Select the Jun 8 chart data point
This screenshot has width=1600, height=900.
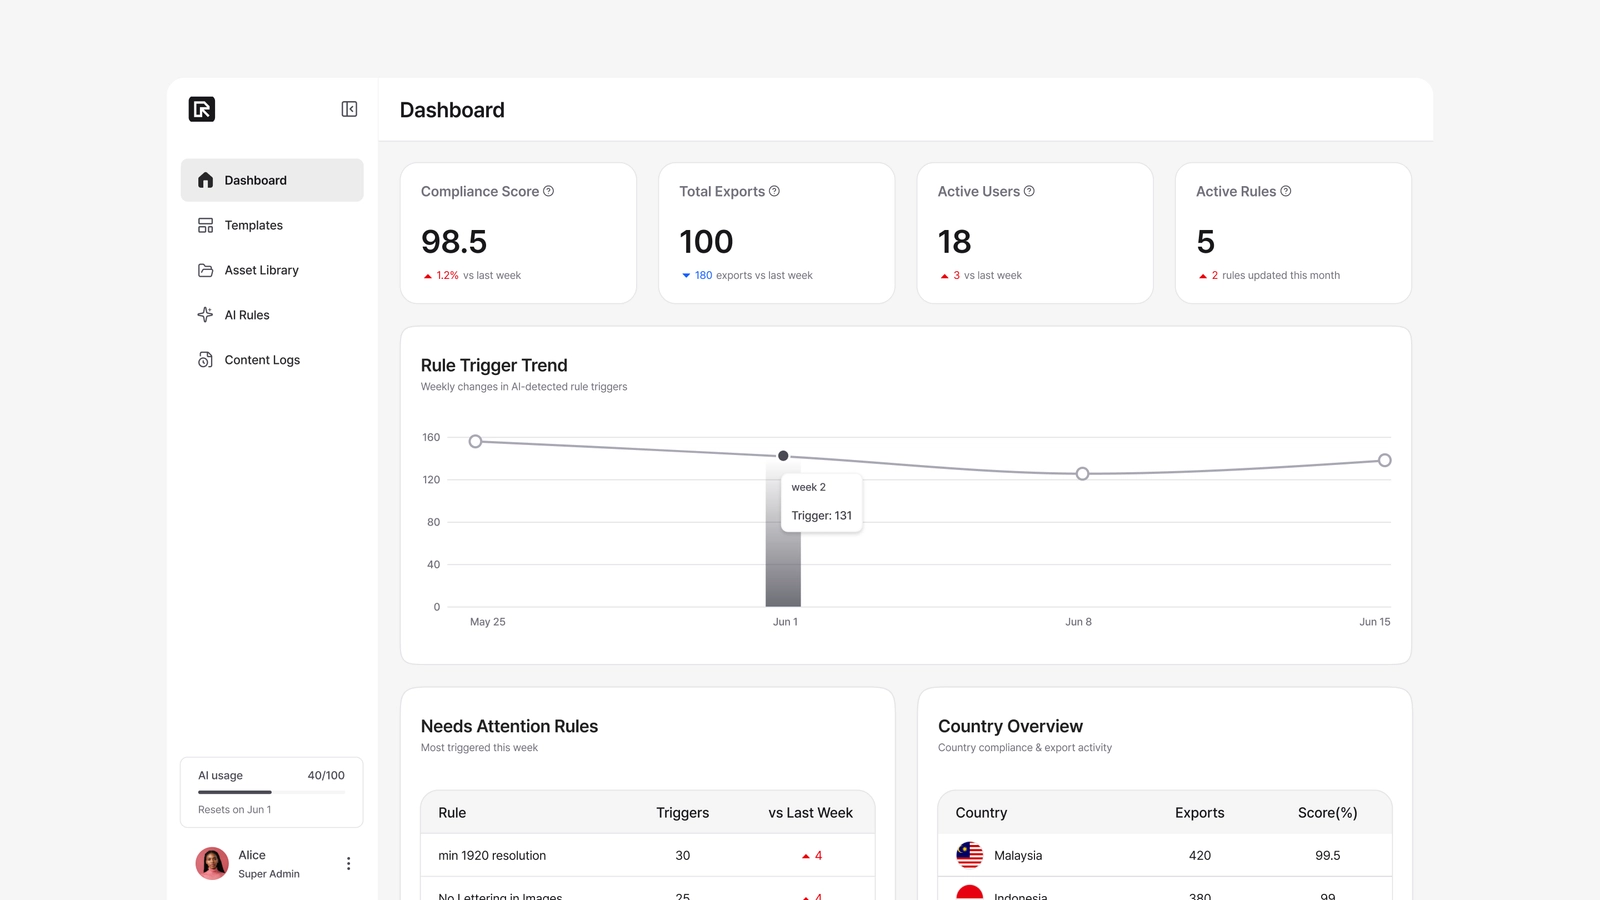pos(1082,474)
